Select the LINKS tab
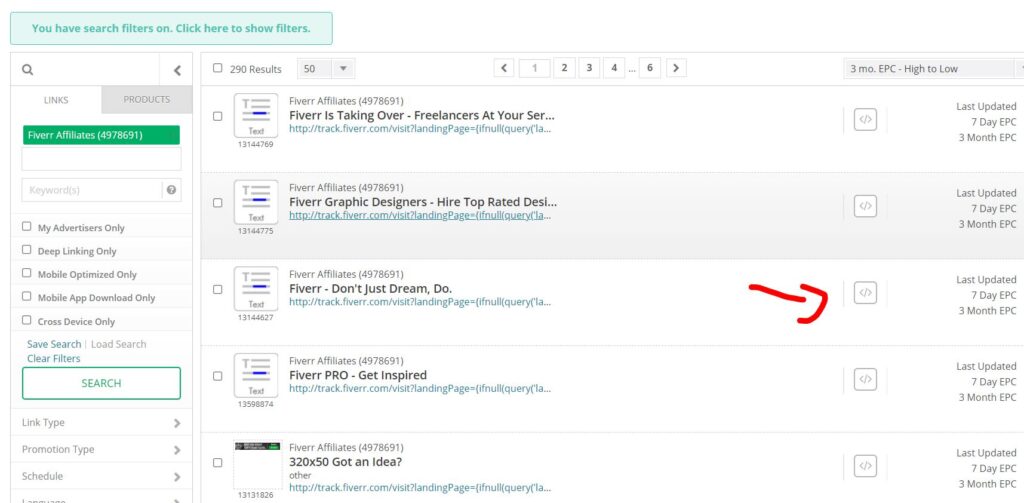Screen dimensions: 1024x503 point(56,100)
